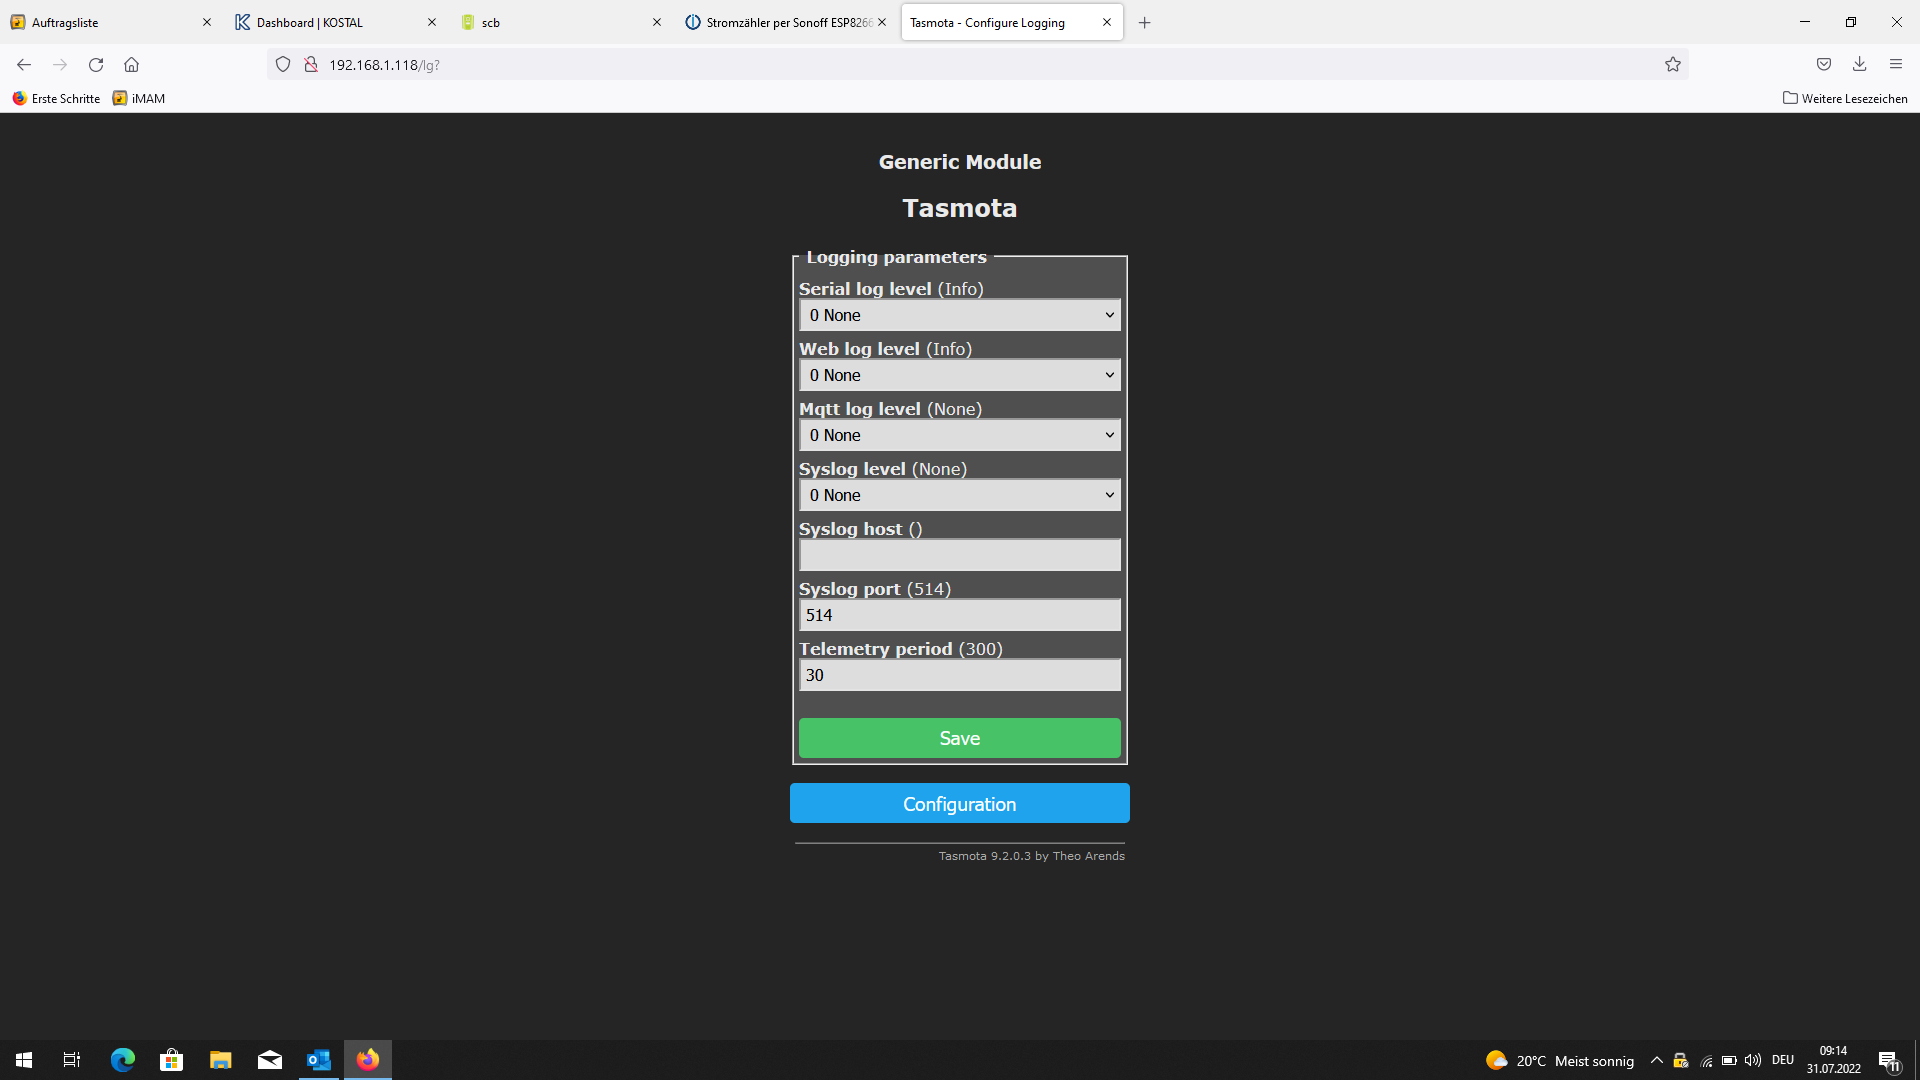Close the Dashboard KOSTAL tab
Screen dimensions: 1920x1080
click(x=432, y=22)
